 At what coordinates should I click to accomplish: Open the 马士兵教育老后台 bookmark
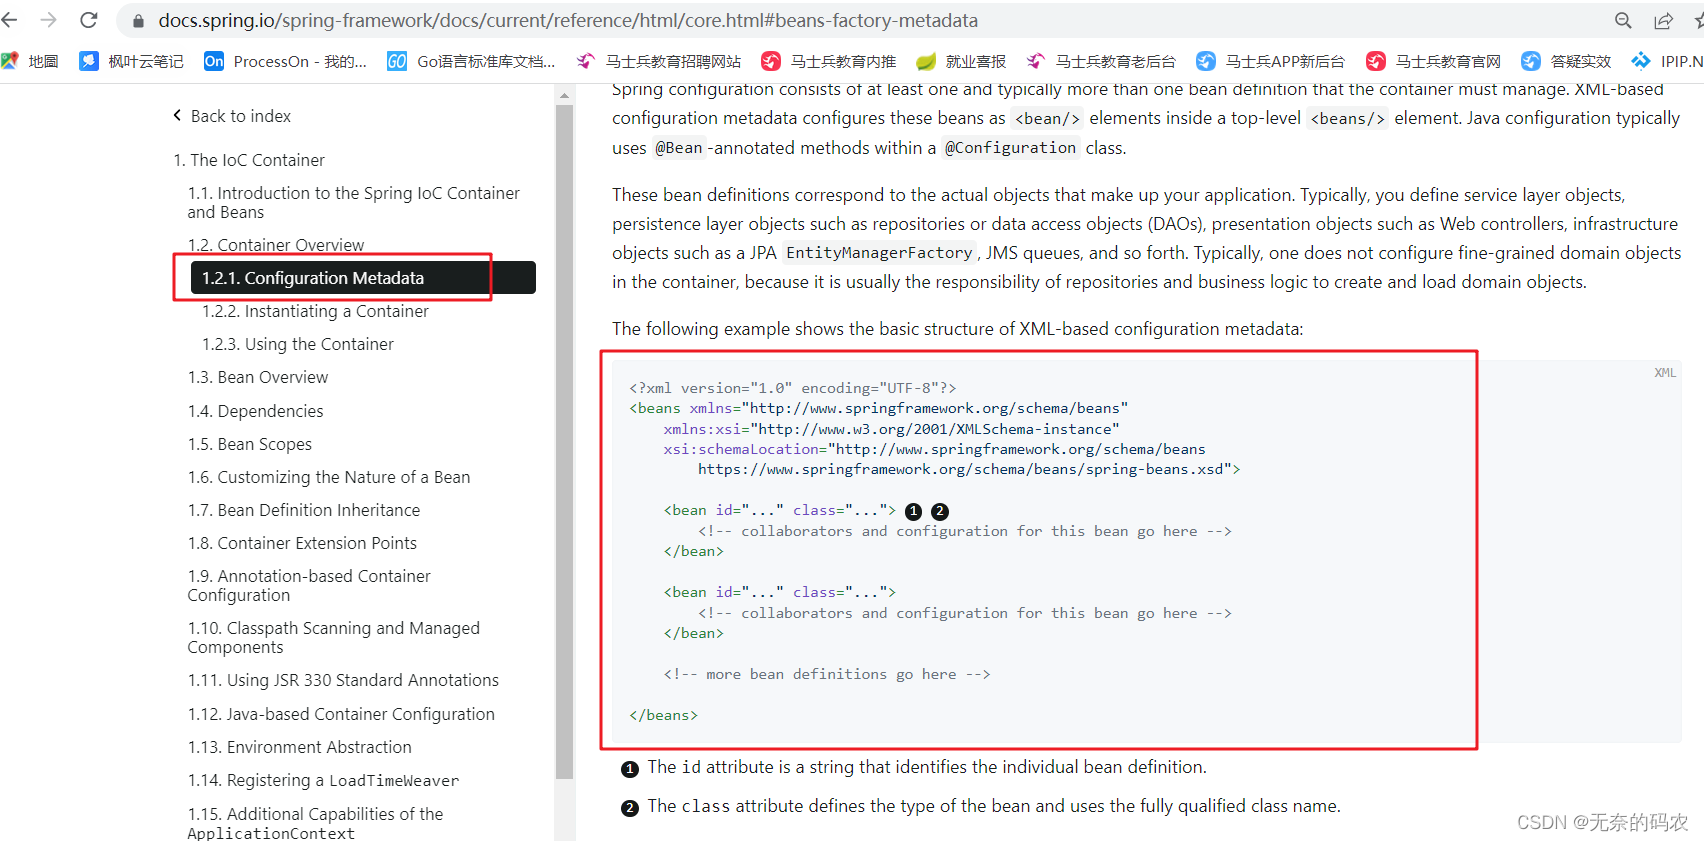[x=1101, y=61]
